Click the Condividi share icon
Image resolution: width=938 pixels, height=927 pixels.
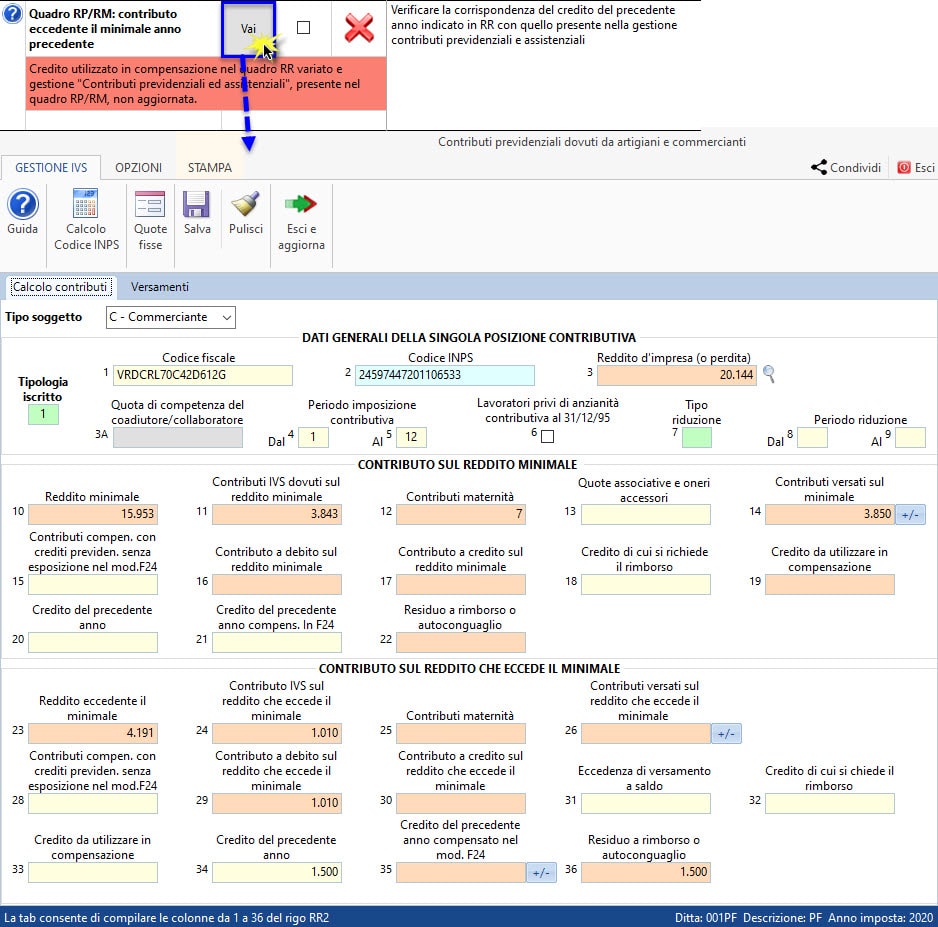[819, 168]
